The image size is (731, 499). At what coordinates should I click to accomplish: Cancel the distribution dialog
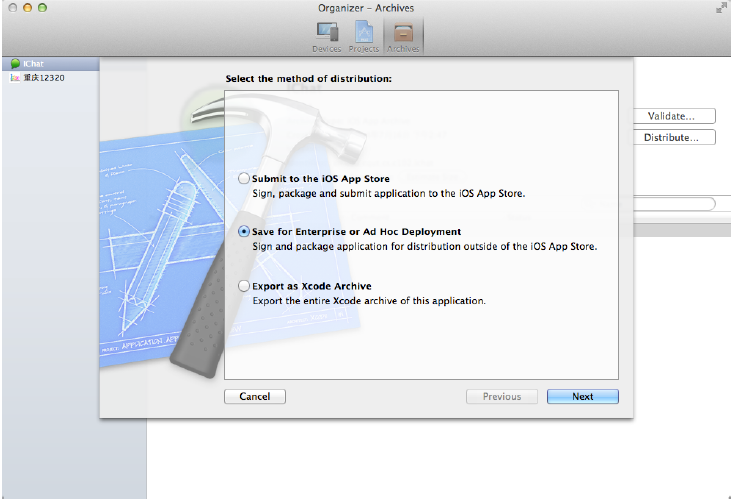(x=255, y=396)
